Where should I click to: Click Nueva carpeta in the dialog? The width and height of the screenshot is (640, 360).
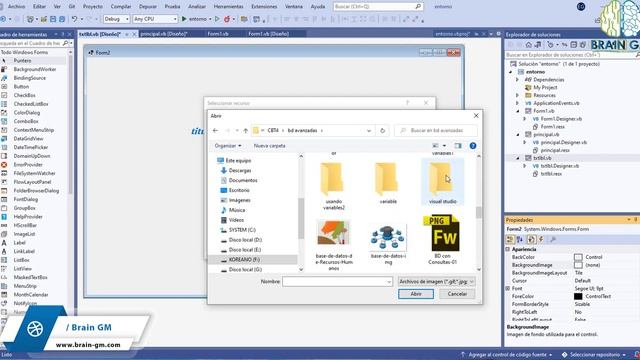tap(269, 146)
